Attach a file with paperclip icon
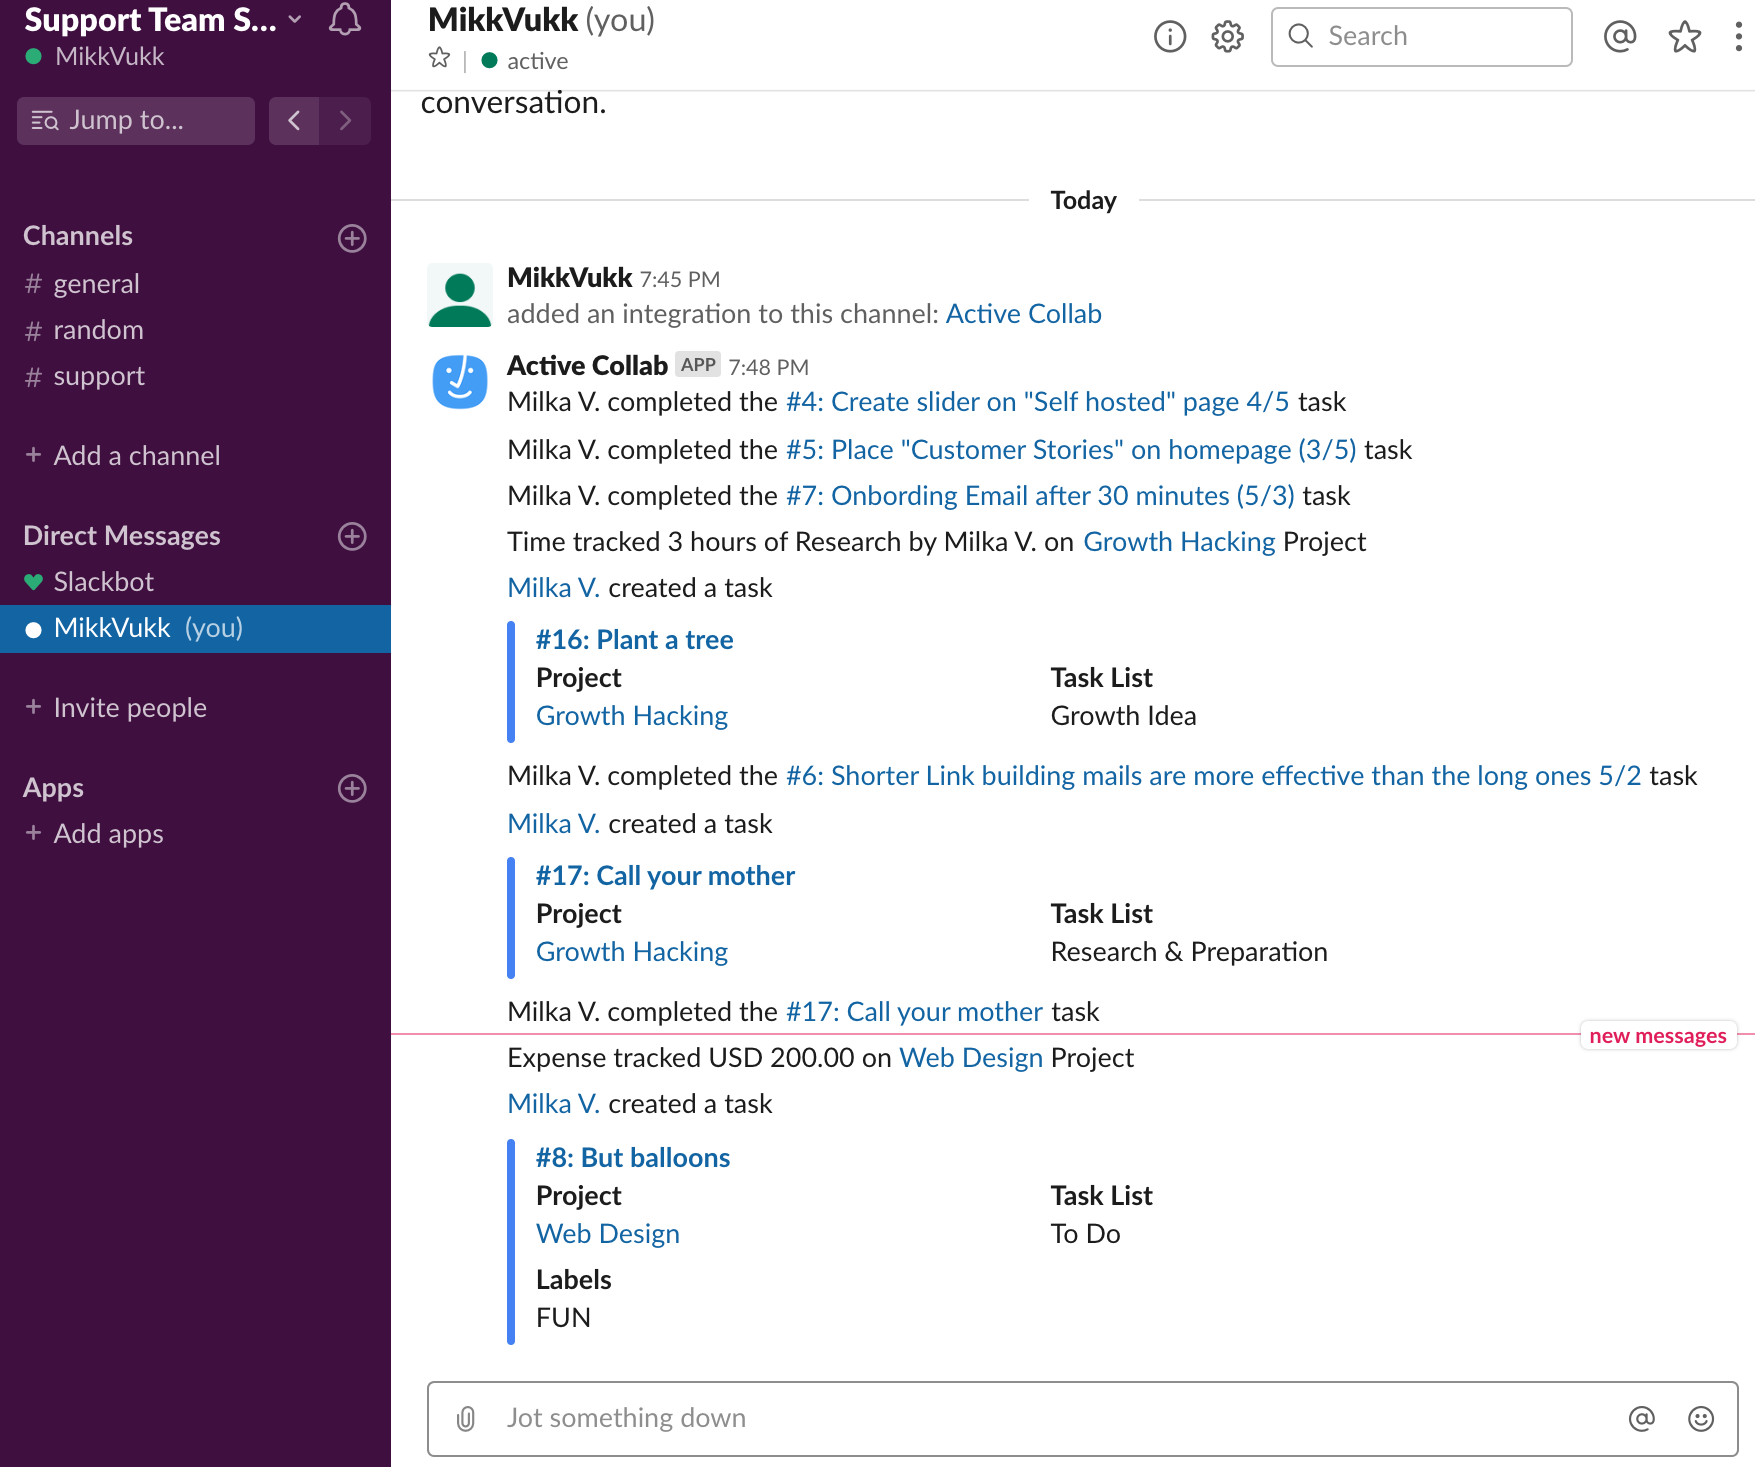This screenshot has width=1755, height=1467. 466,1418
